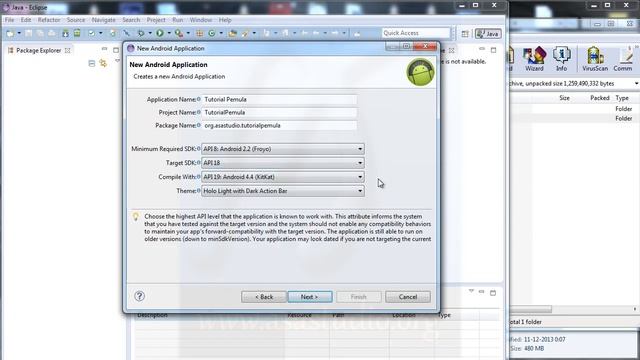Click the help question mark icon in dialog
The width and height of the screenshot is (640, 360).
click(140, 296)
